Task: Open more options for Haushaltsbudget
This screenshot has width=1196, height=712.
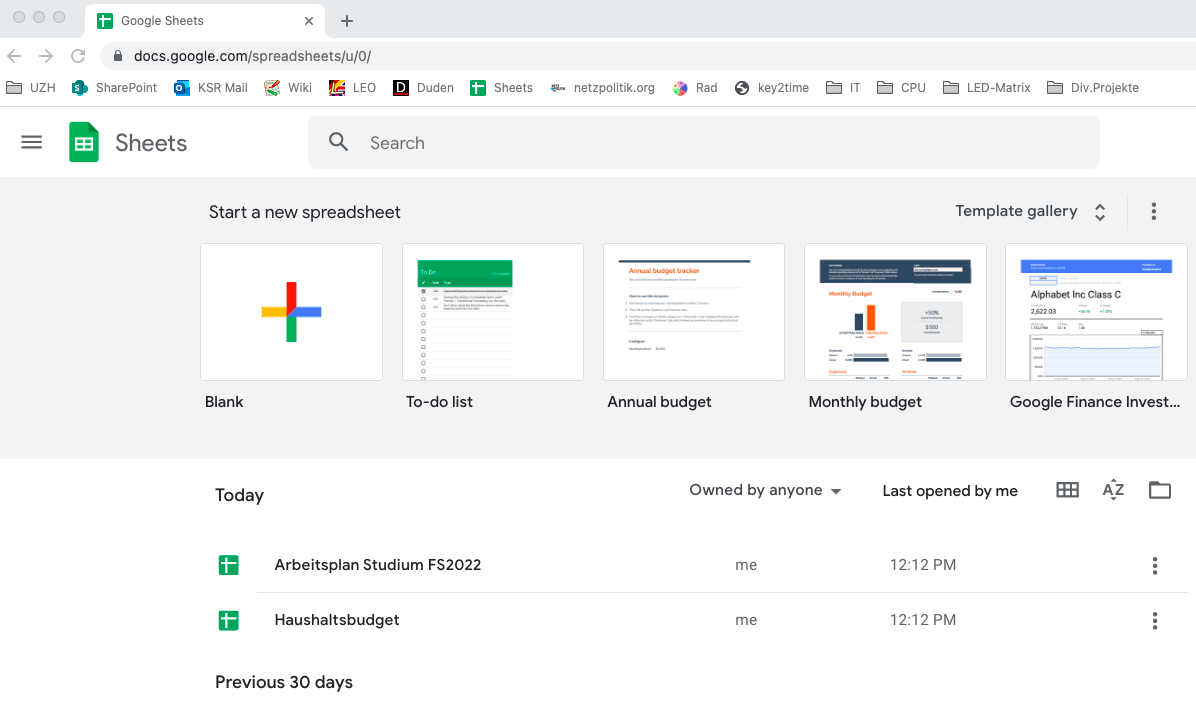Action: click(x=1154, y=621)
